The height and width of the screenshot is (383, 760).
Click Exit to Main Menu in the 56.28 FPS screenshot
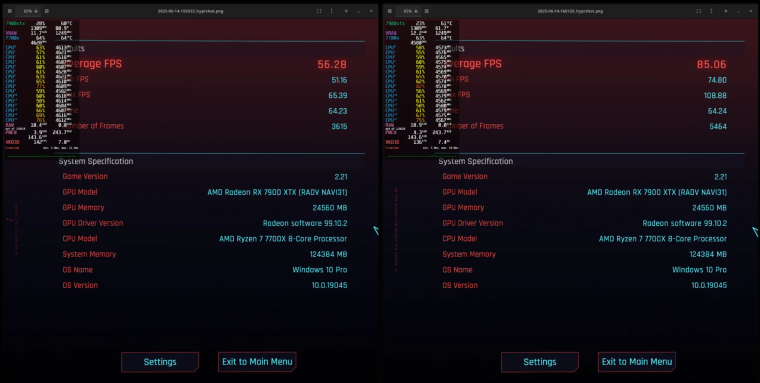pos(257,362)
